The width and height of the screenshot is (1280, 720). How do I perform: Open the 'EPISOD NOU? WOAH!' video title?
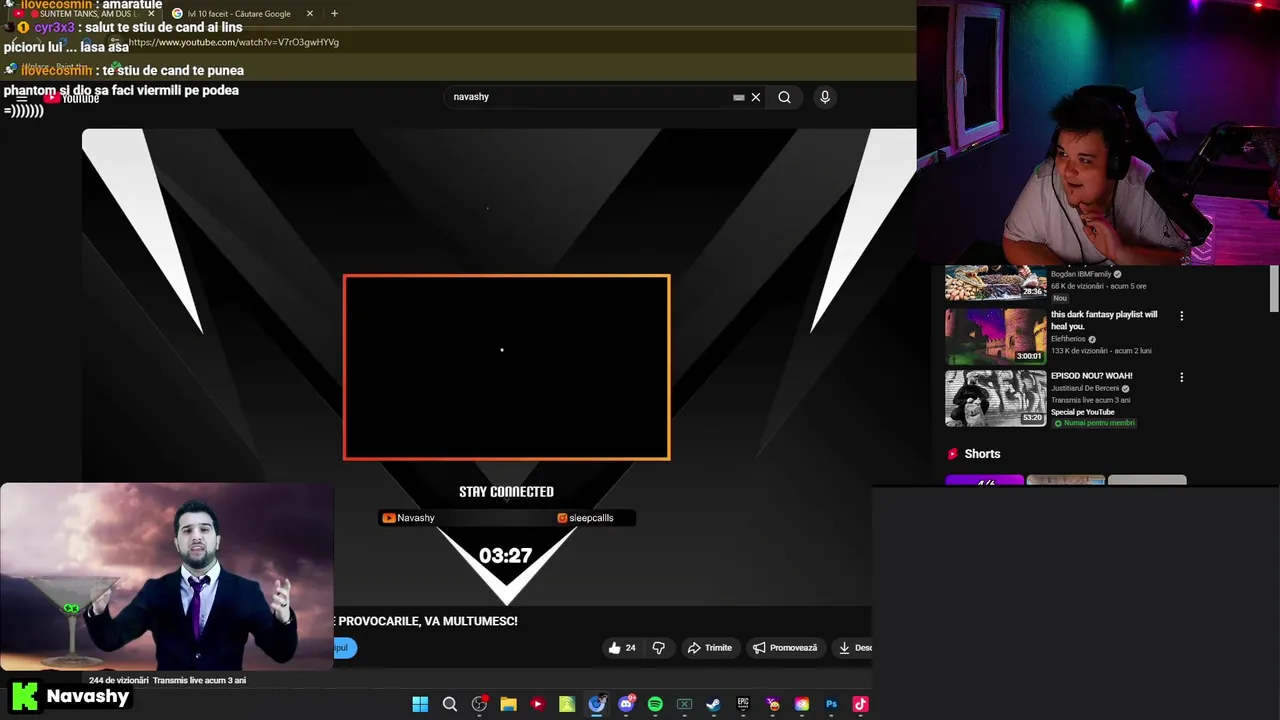pos(1092,376)
